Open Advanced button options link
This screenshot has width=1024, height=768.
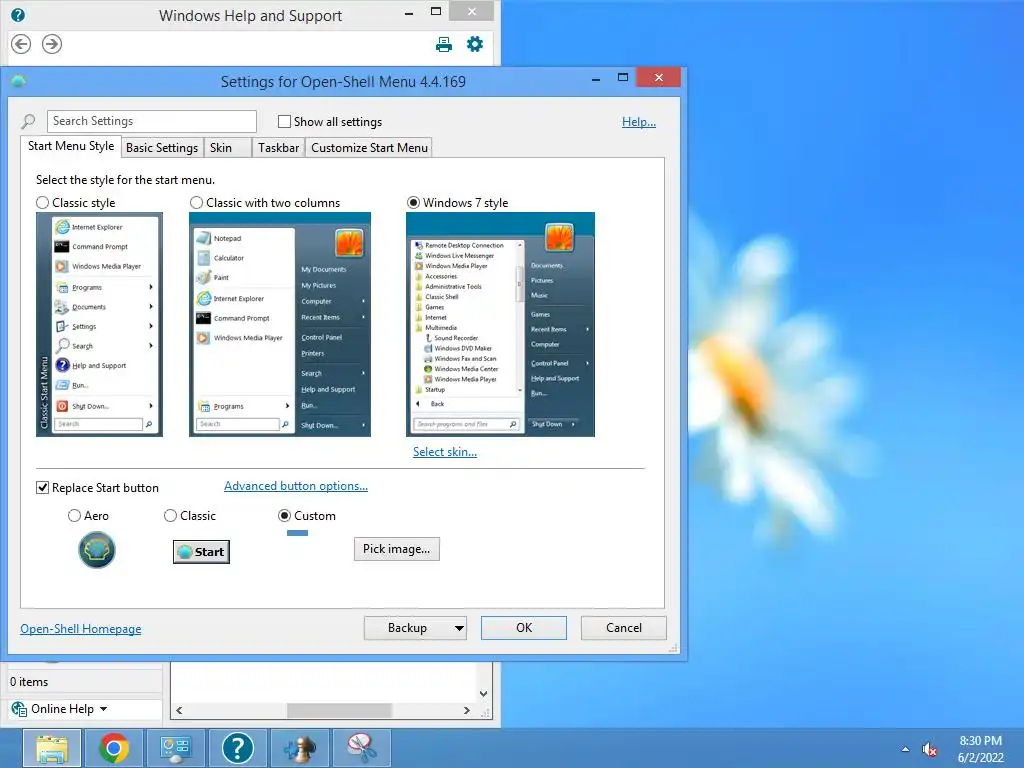point(296,486)
